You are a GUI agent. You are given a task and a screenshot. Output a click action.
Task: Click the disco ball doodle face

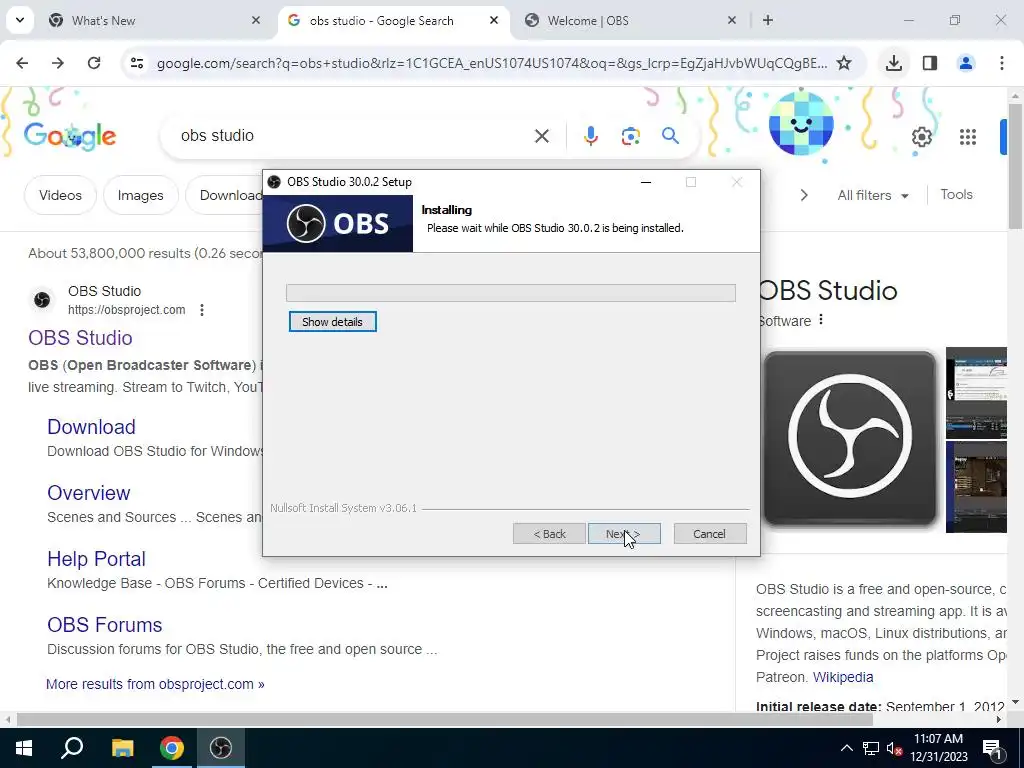point(801,124)
